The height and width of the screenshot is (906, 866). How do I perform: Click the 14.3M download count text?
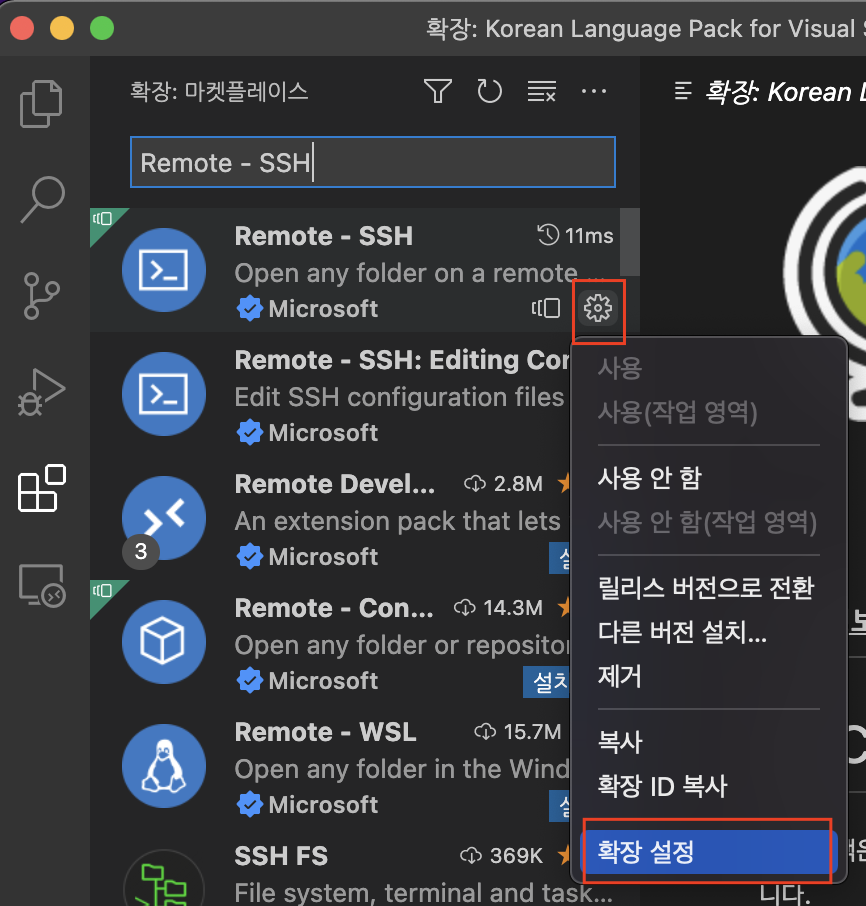pyautogui.click(x=512, y=608)
